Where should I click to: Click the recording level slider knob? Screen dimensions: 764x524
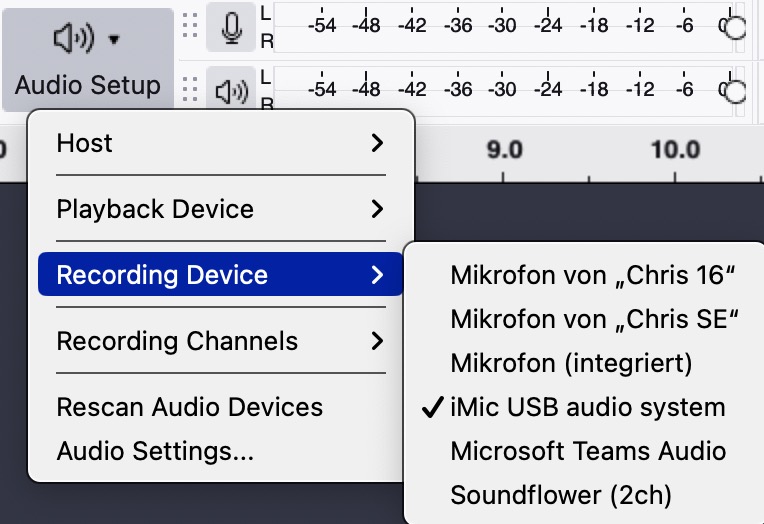pyautogui.click(x=735, y=28)
